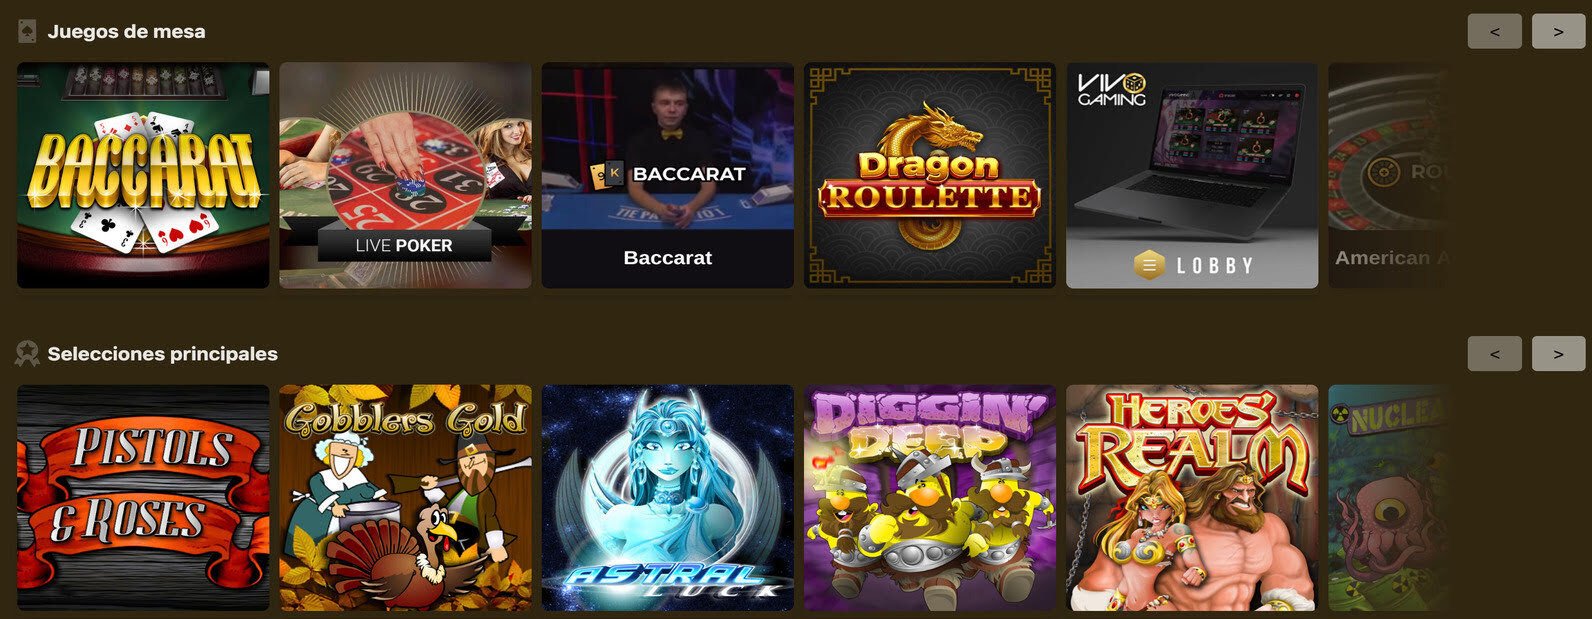Show next Selecciones principales games

(1558, 353)
